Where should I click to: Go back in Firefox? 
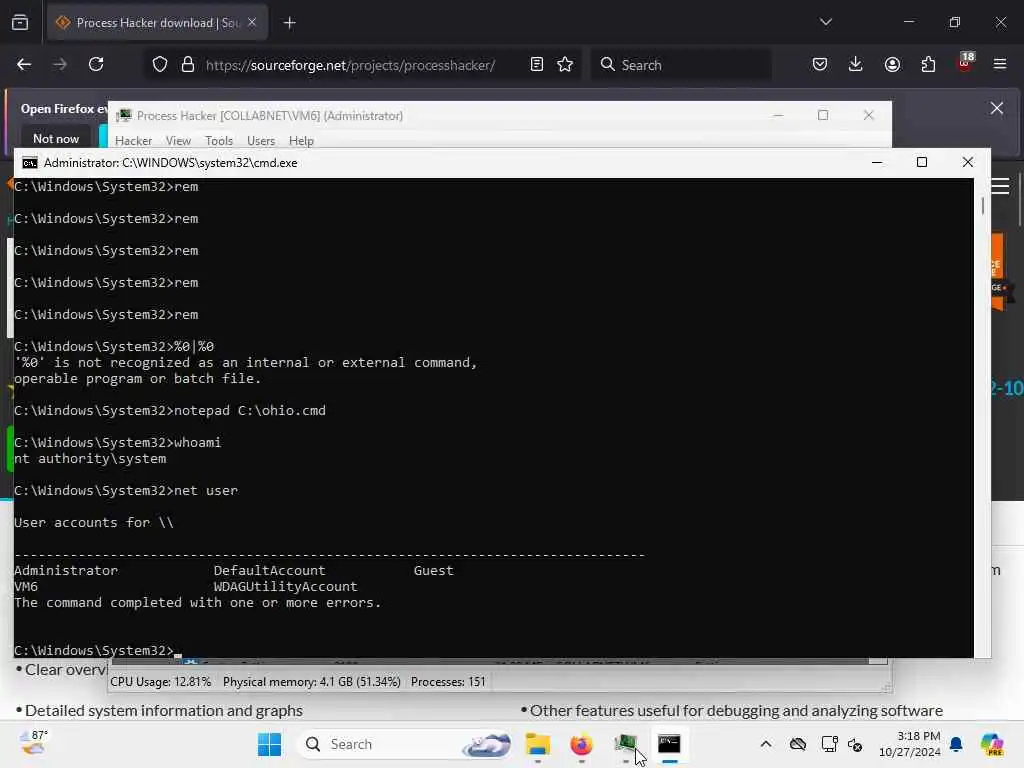24,64
